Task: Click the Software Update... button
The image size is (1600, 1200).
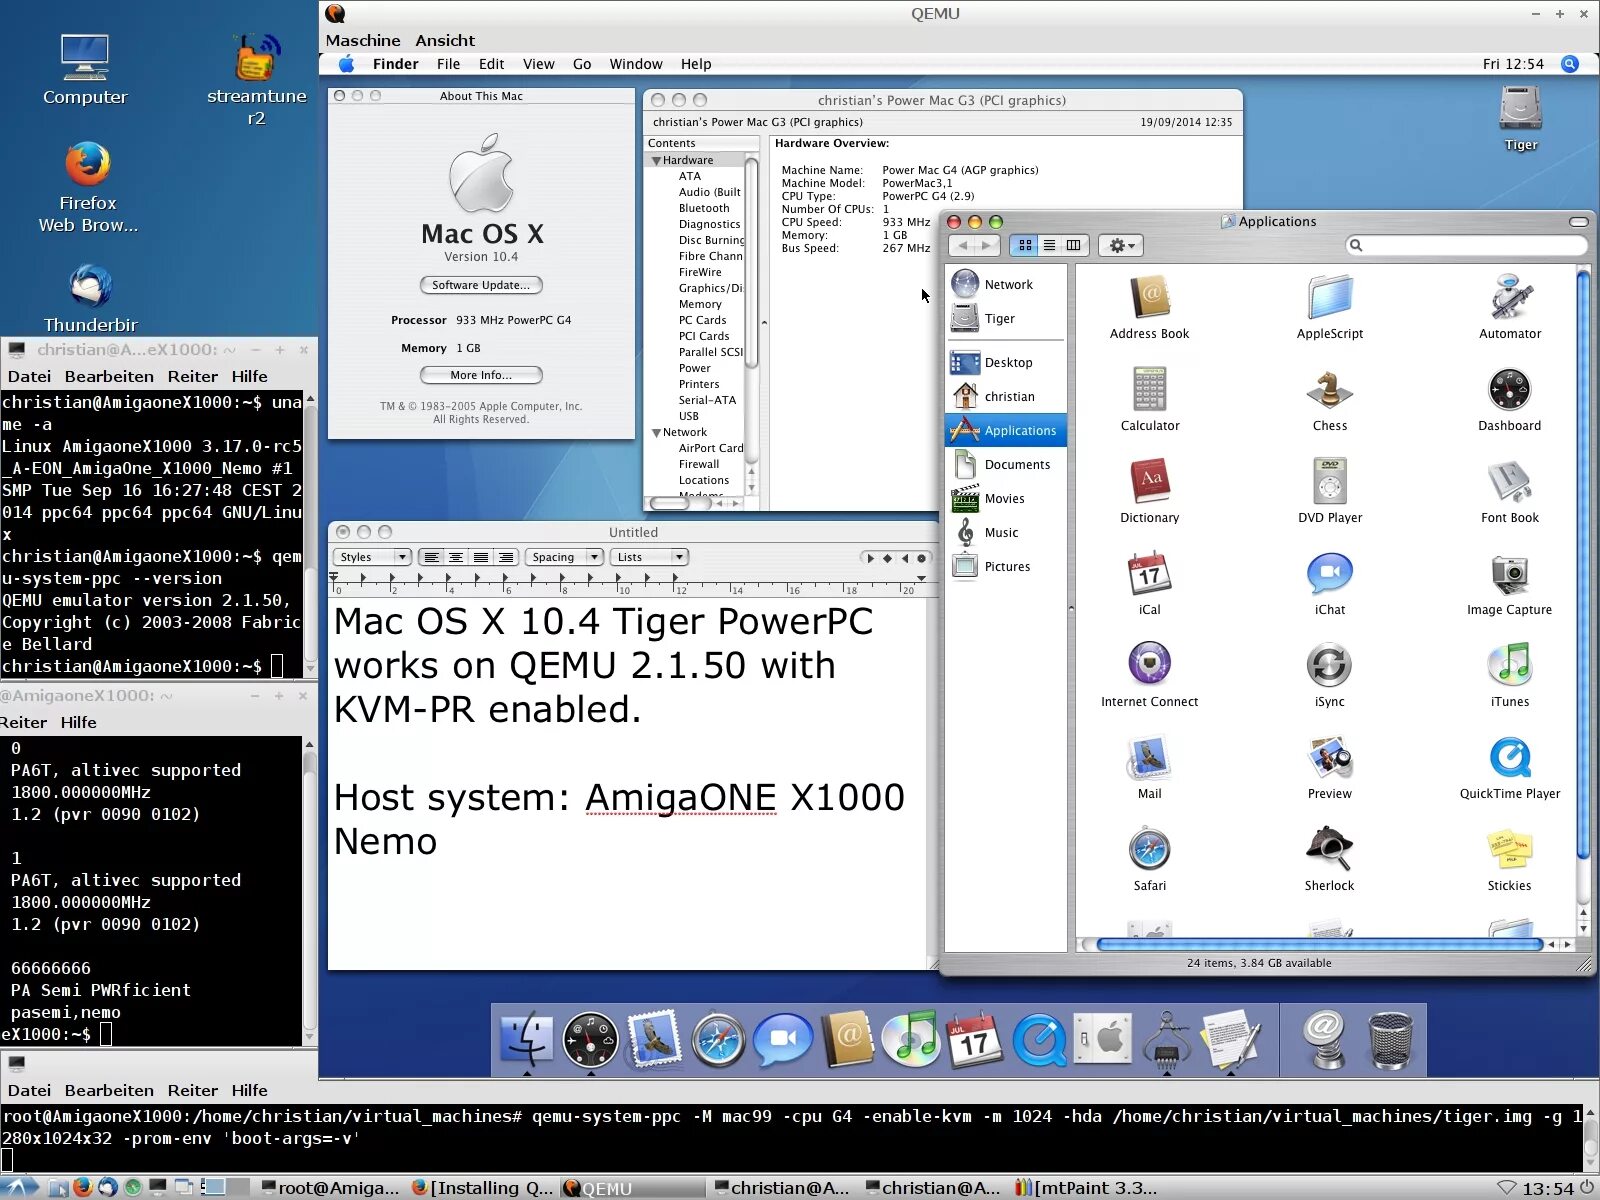Action: click(481, 285)
